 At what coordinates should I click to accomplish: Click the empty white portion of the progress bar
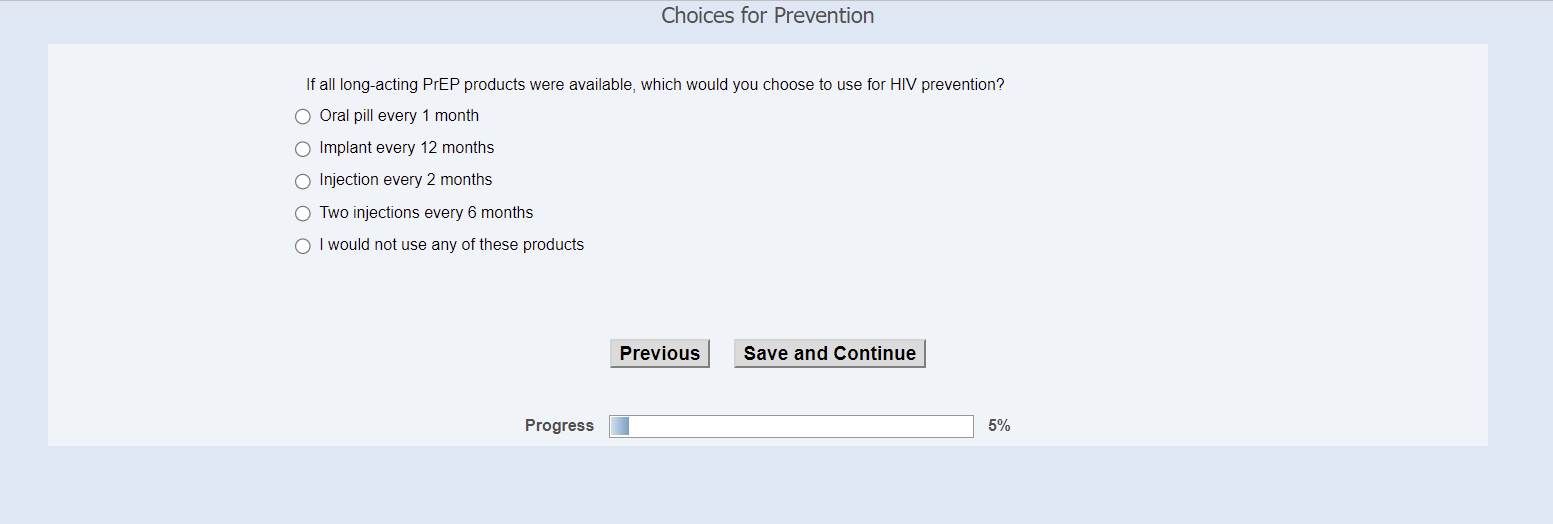click(800, 427)
